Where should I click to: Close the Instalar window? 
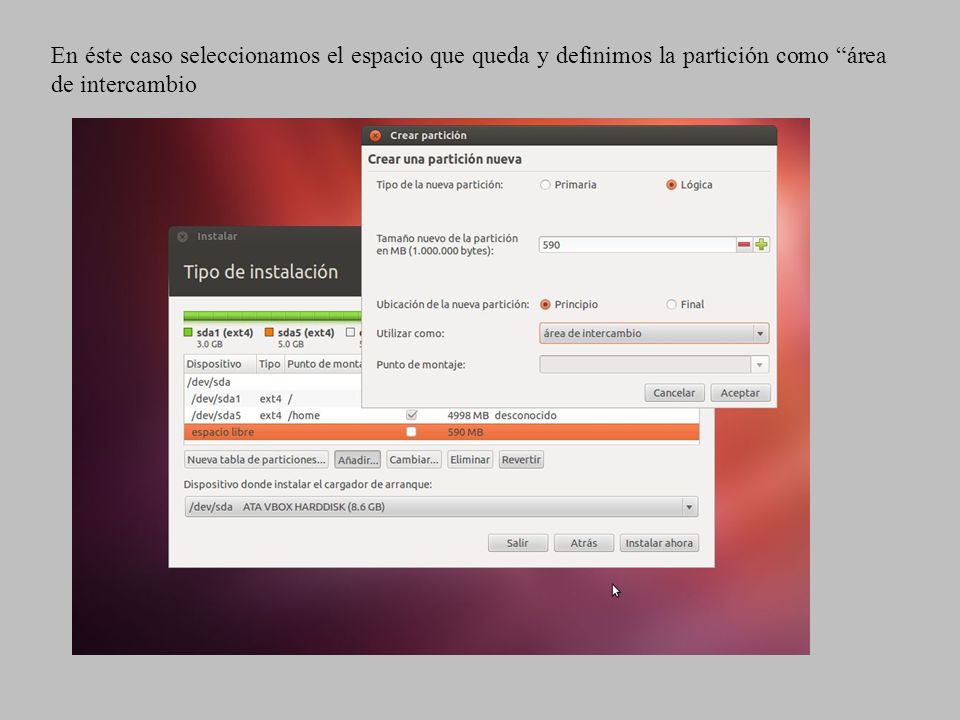[x=182, y=236]
